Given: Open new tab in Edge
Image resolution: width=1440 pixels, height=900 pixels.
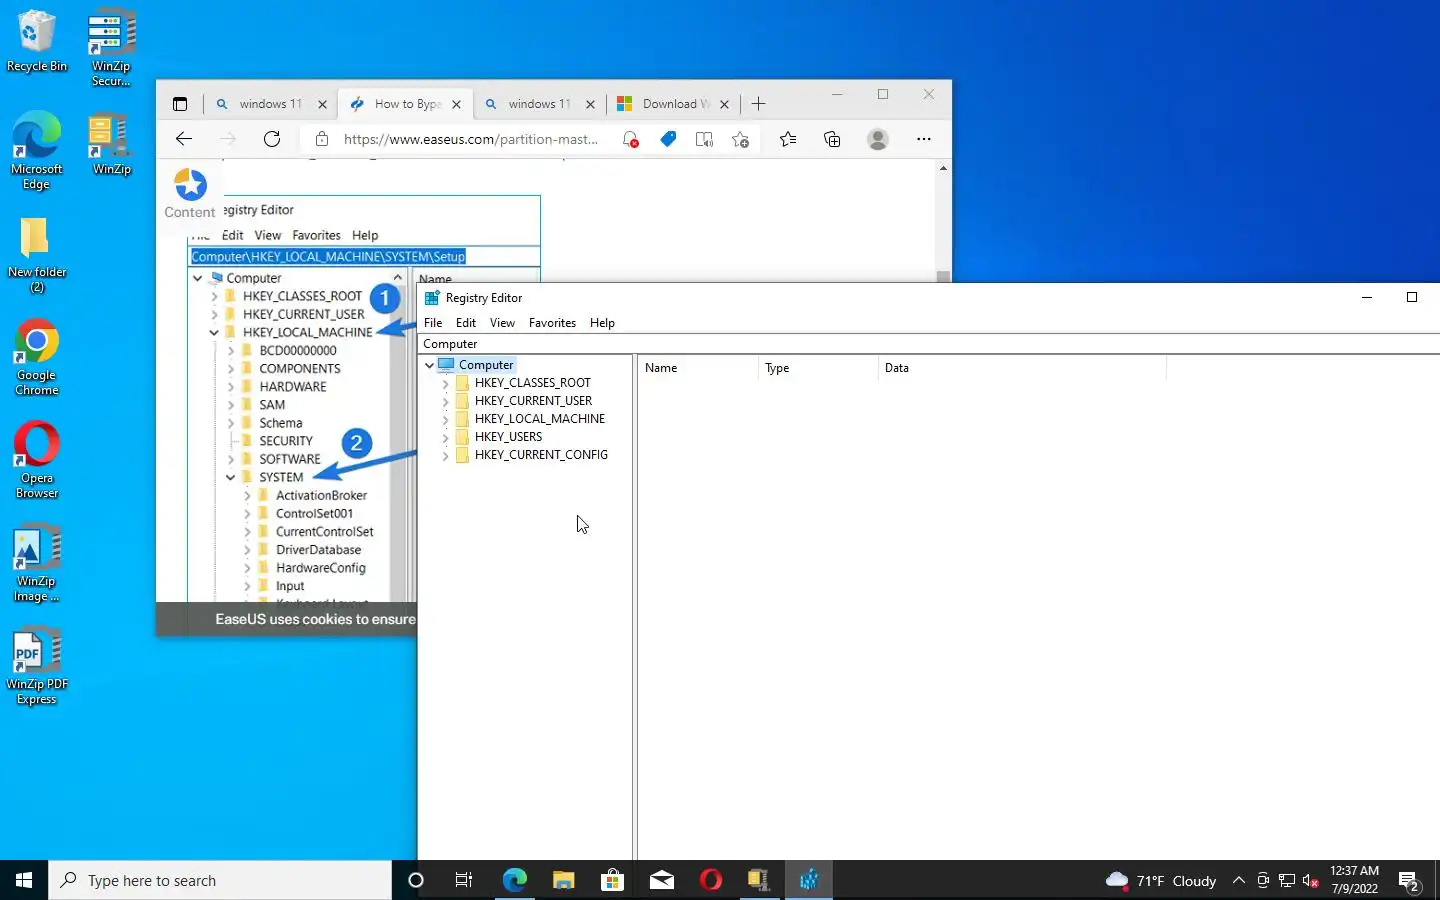Looking at the screenshot, I should click(759, 104).
